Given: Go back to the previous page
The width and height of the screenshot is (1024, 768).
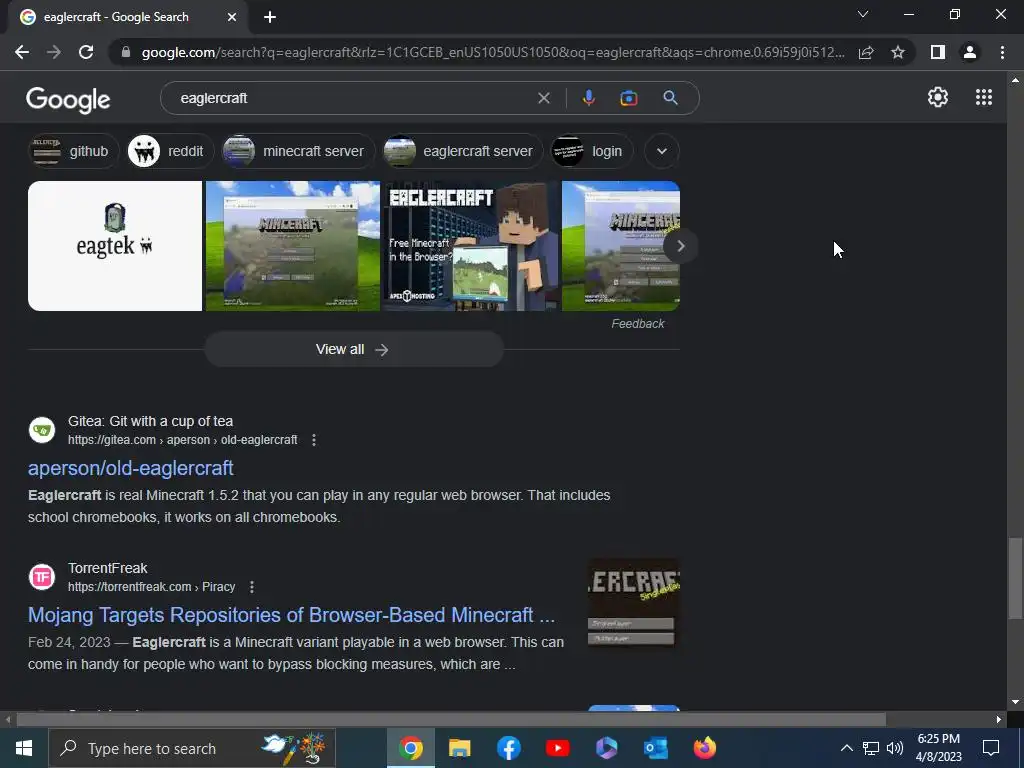Looking at the screenshot, I should click(22, 52).
